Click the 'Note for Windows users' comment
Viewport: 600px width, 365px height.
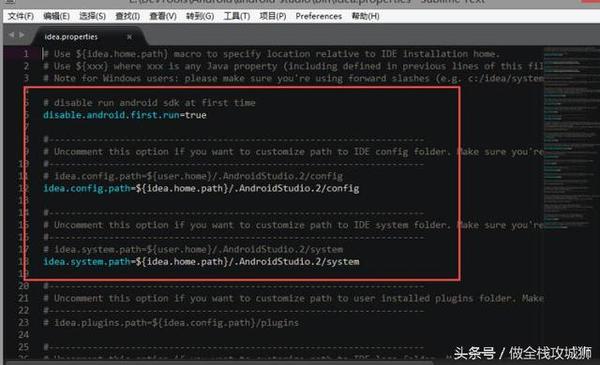(x=293, y=78)
